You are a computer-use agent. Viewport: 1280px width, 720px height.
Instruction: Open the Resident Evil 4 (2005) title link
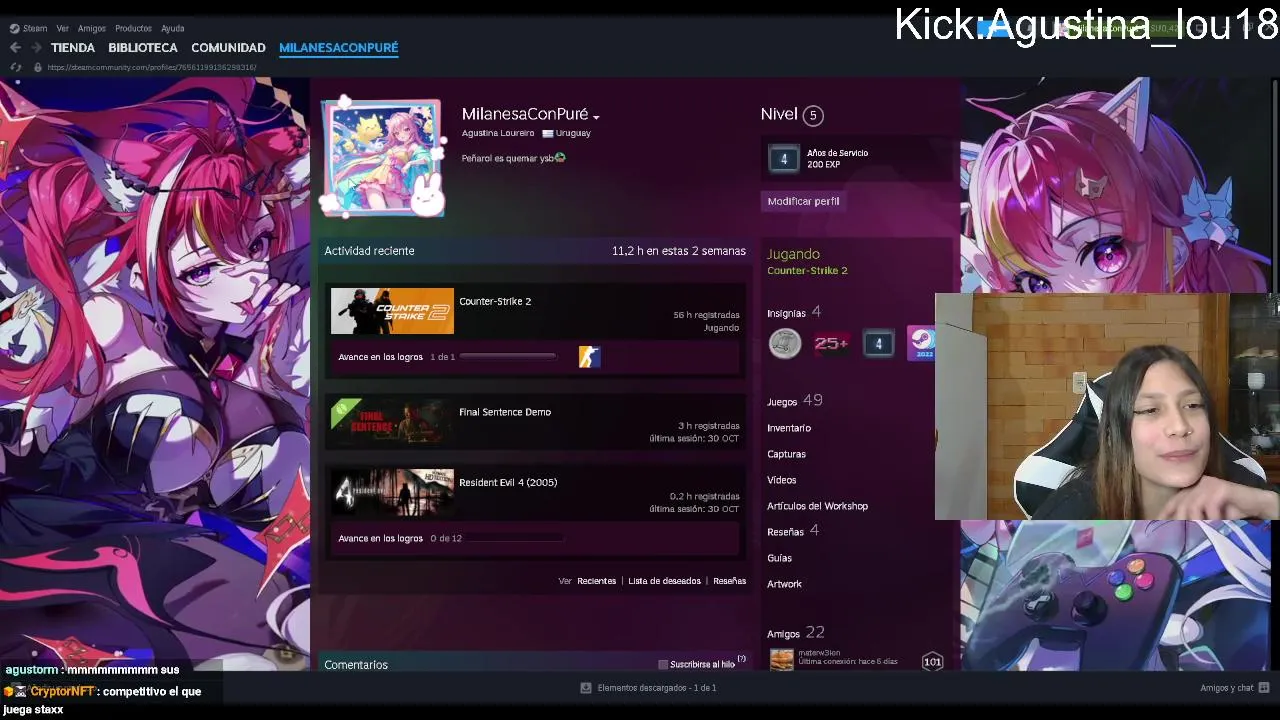tap(508, 482)
